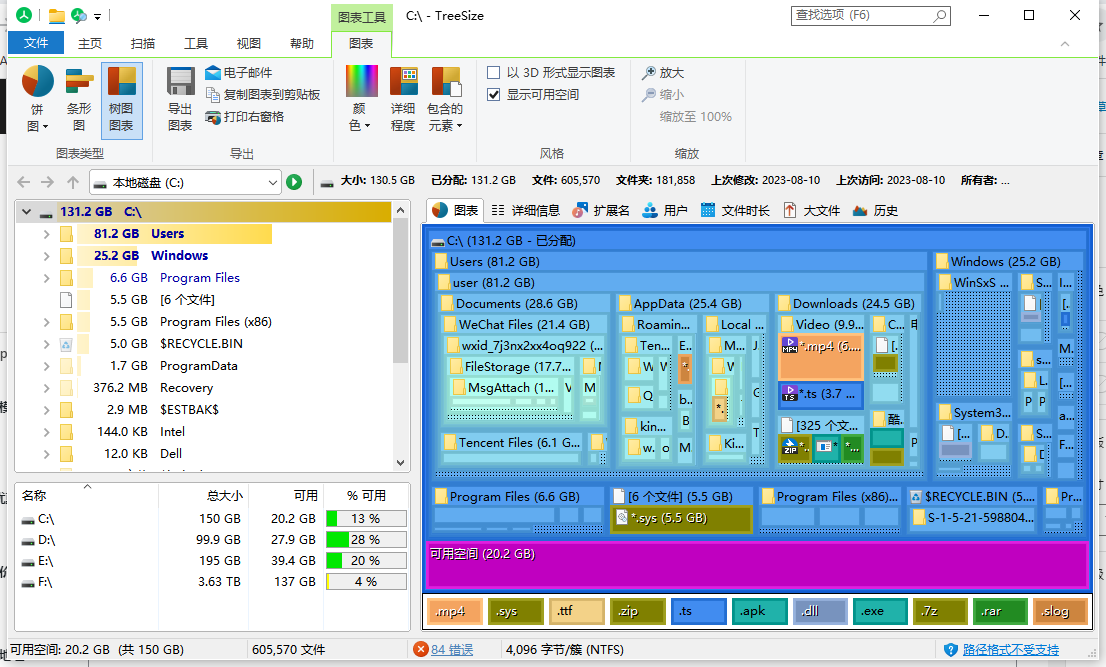Enable 以 3D 形式显示图表

[x=494, y=72]
